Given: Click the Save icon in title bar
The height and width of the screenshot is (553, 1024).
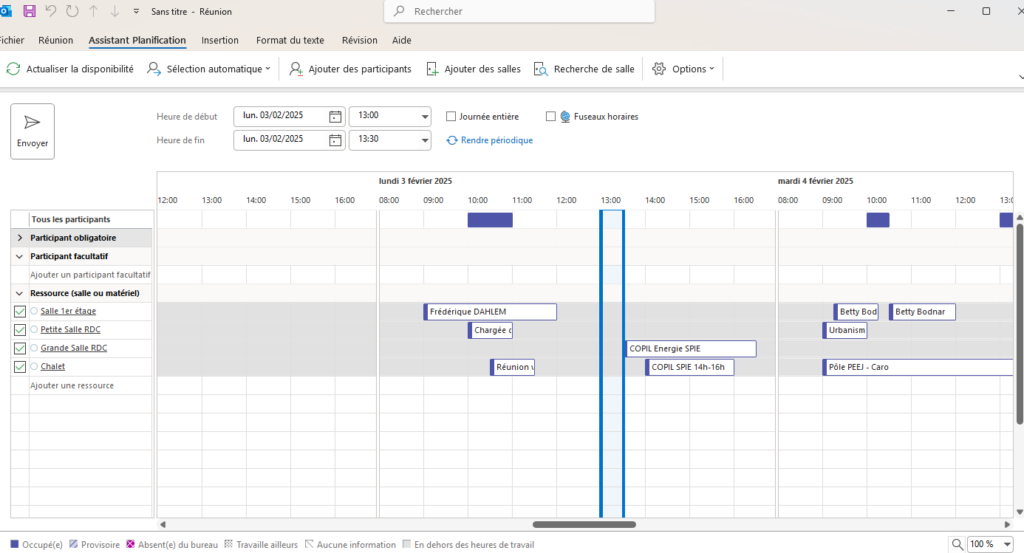Looking at the screenshot, I should coord(29,11).
